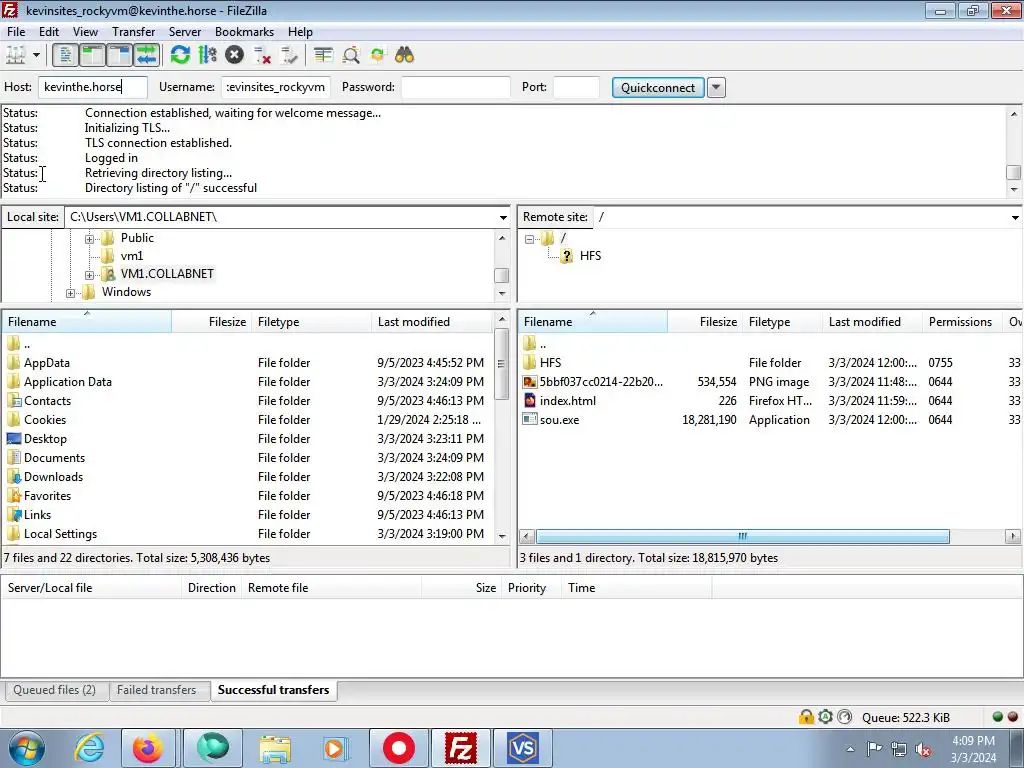Open Internet Explorer from the taskbar

[89, 748]
